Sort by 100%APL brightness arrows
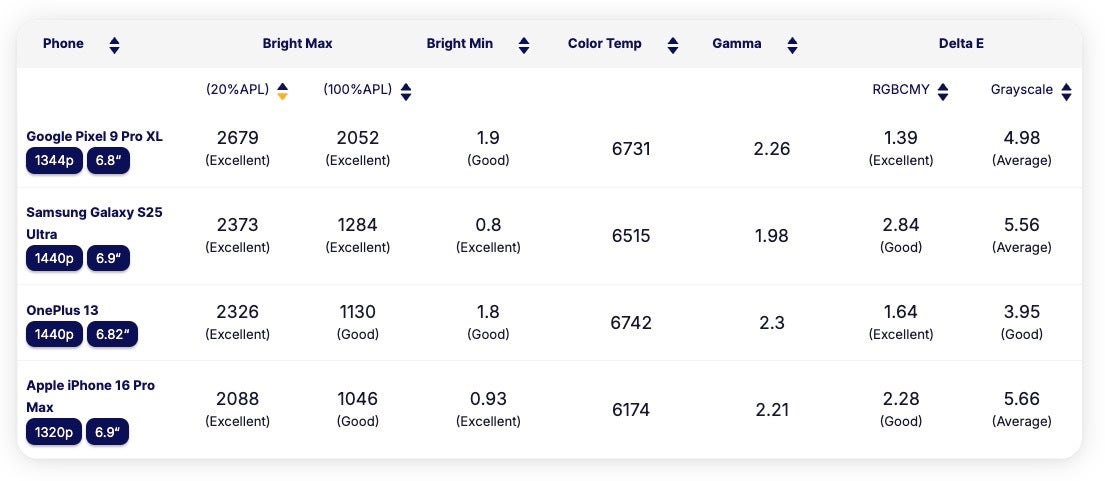This screenshot has width=1105, height=481. tap(406, 92)
